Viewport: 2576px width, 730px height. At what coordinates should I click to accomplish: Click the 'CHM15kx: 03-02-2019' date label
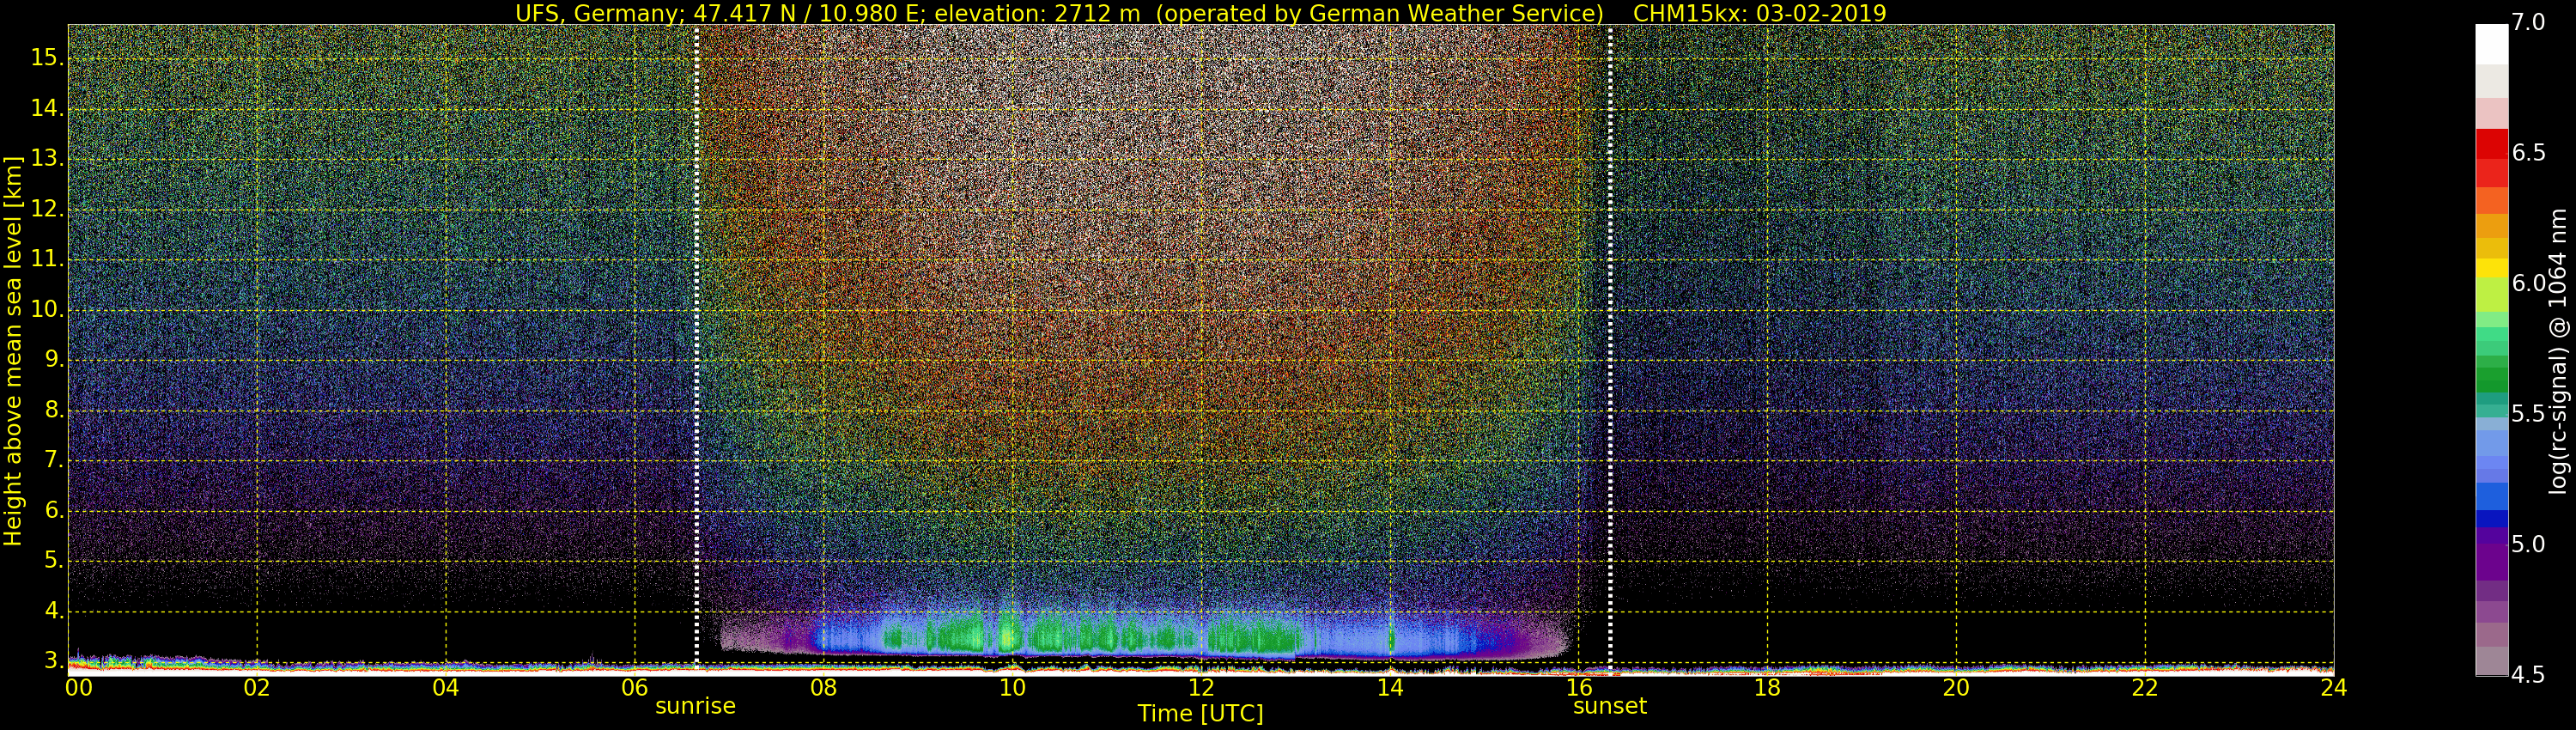1759,13
